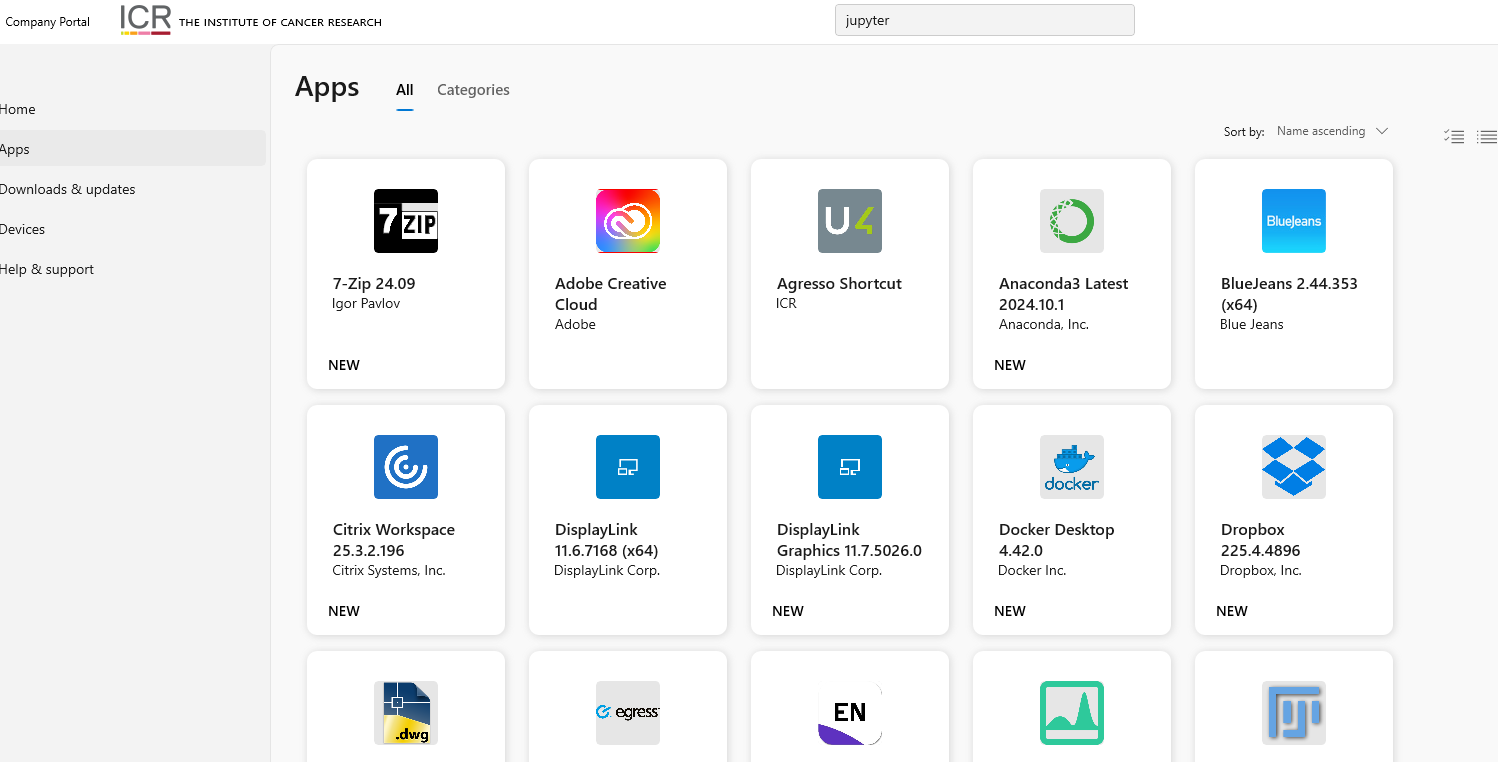Open the Agresso Shortcut title
This screenshot has height=762, width=1498.
(839, 284)
